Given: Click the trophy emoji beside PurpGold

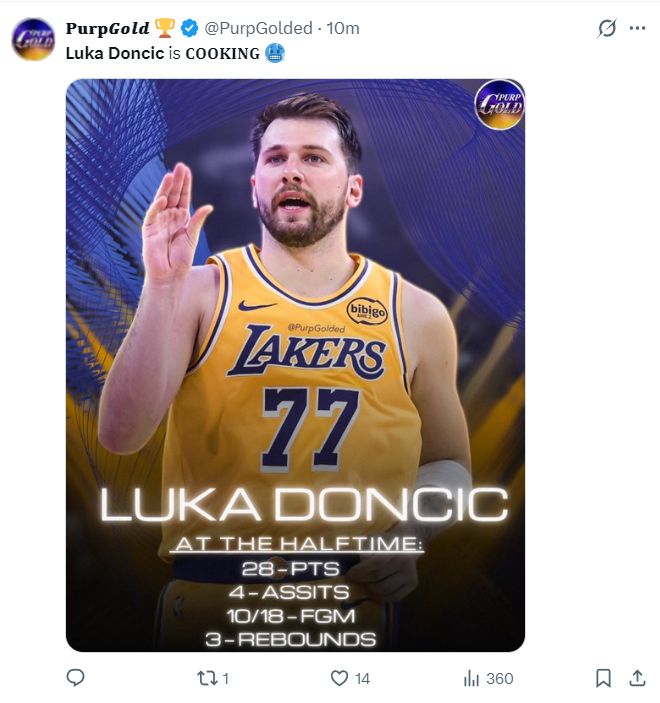Looking at the screenshot, I should pyautogui.click(x=165, y=28).
